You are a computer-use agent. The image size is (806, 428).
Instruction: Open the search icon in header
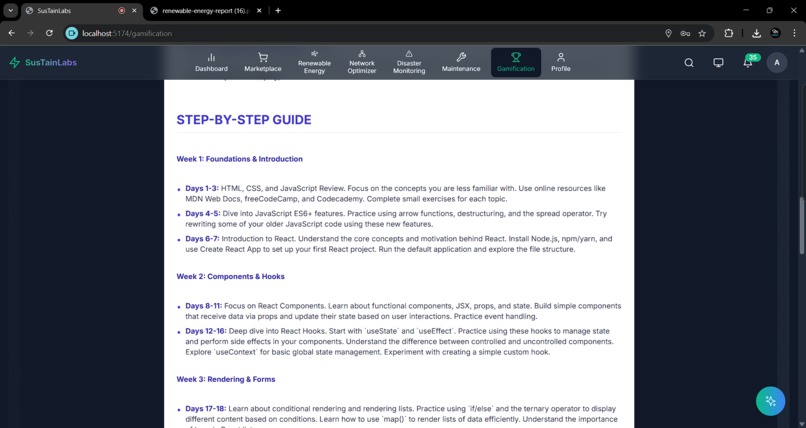click(x=689, y=63)
